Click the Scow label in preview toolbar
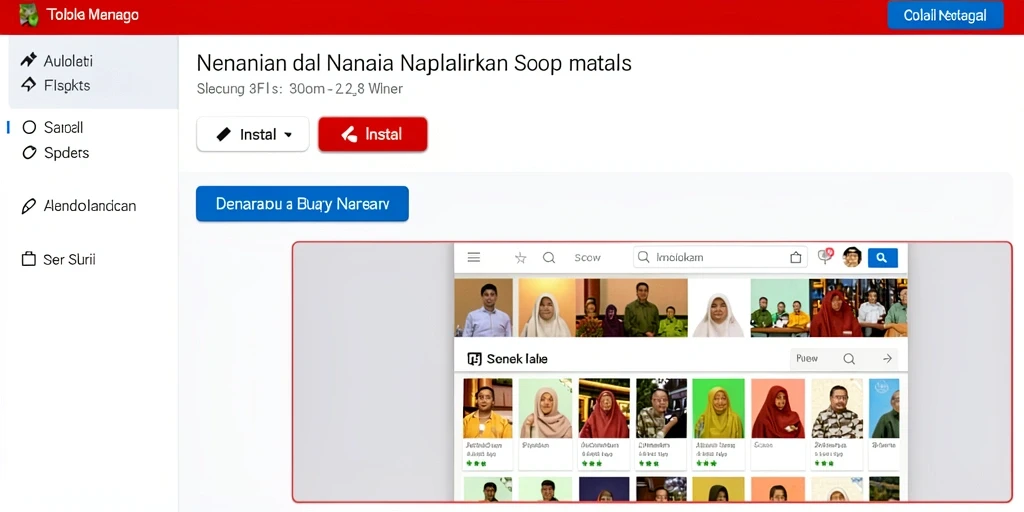 click(587, 258)
